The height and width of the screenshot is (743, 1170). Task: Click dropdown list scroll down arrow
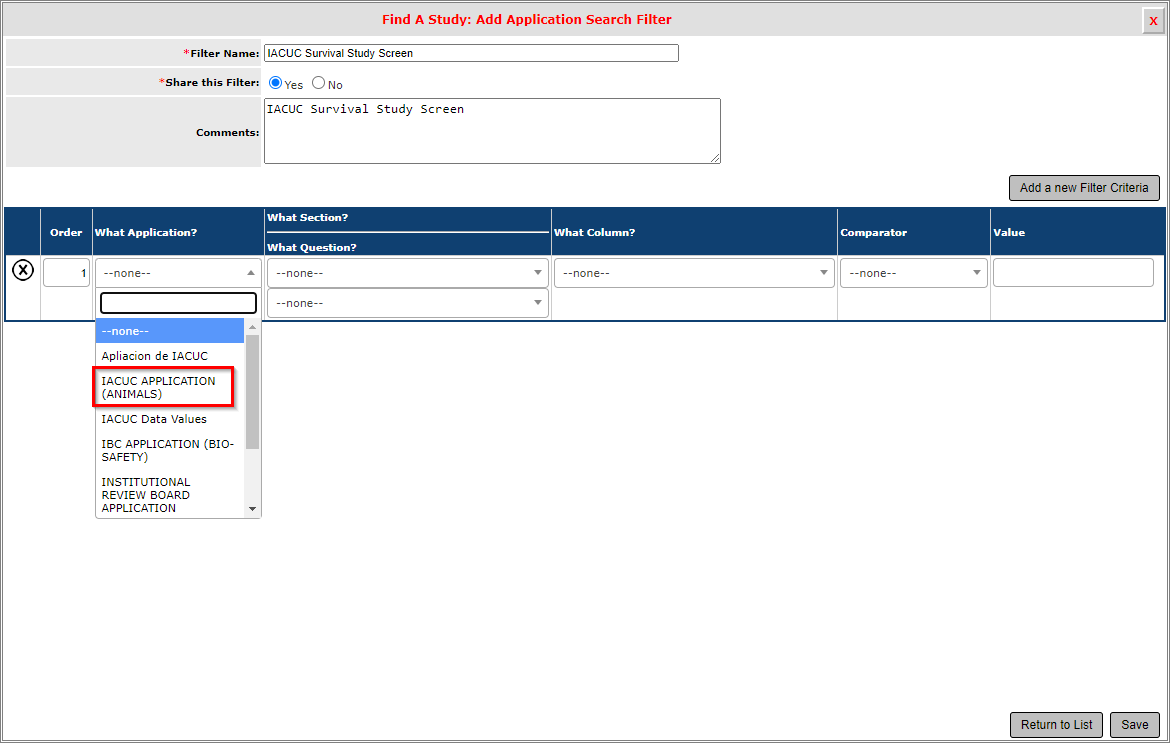(x=252, y=509)
